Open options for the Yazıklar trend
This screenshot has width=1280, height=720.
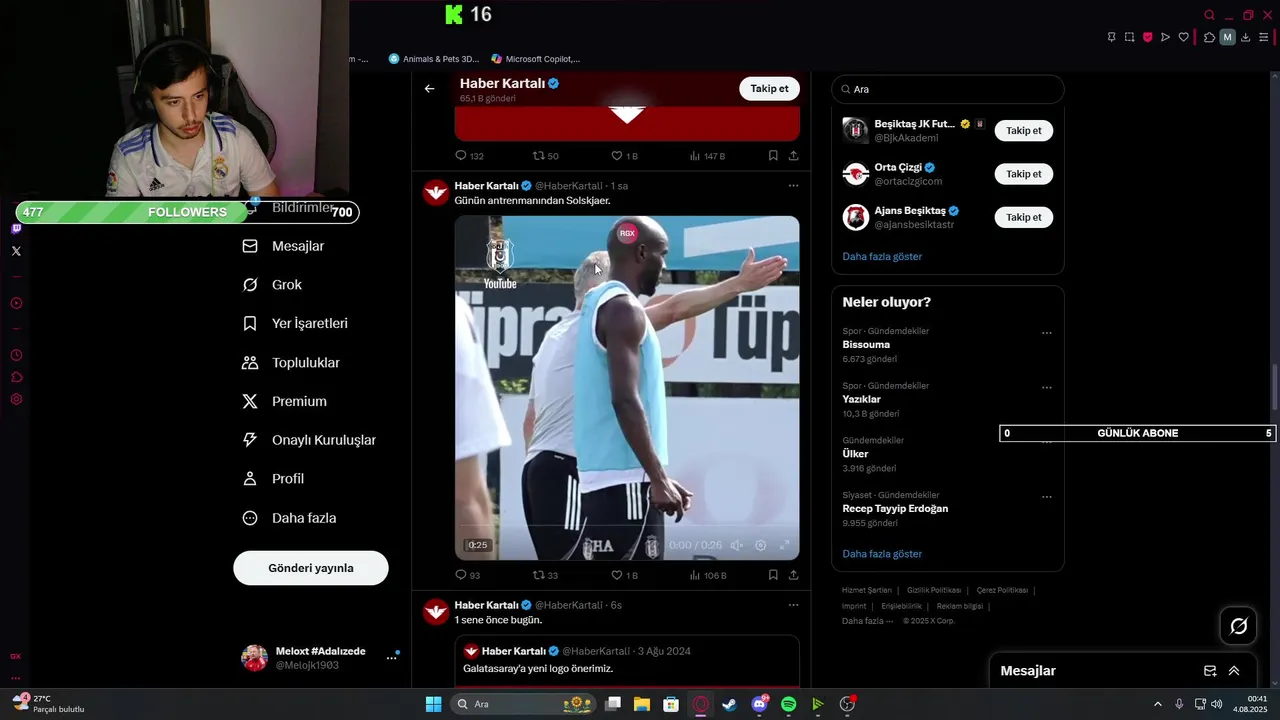point(1047,388)
